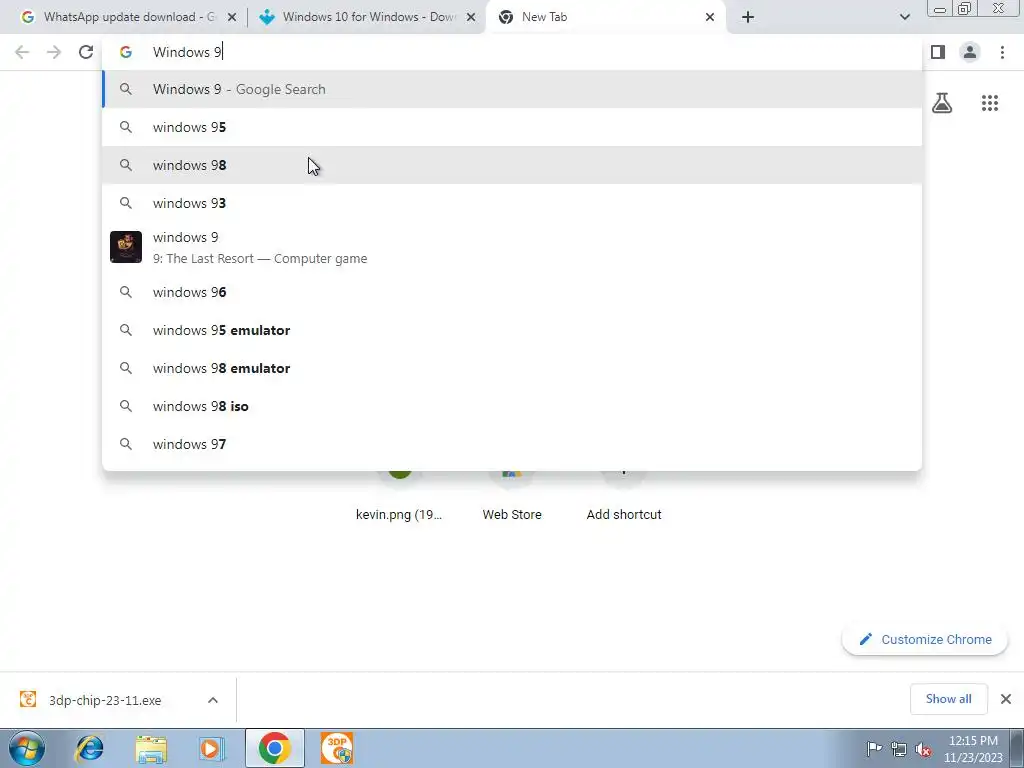Close the New Tab tab
1024x768 pixels.
[x=710, y=17]
